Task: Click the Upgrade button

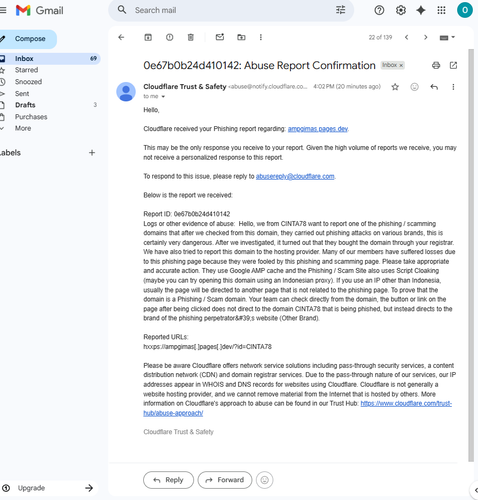Action: tap(49, 488)
